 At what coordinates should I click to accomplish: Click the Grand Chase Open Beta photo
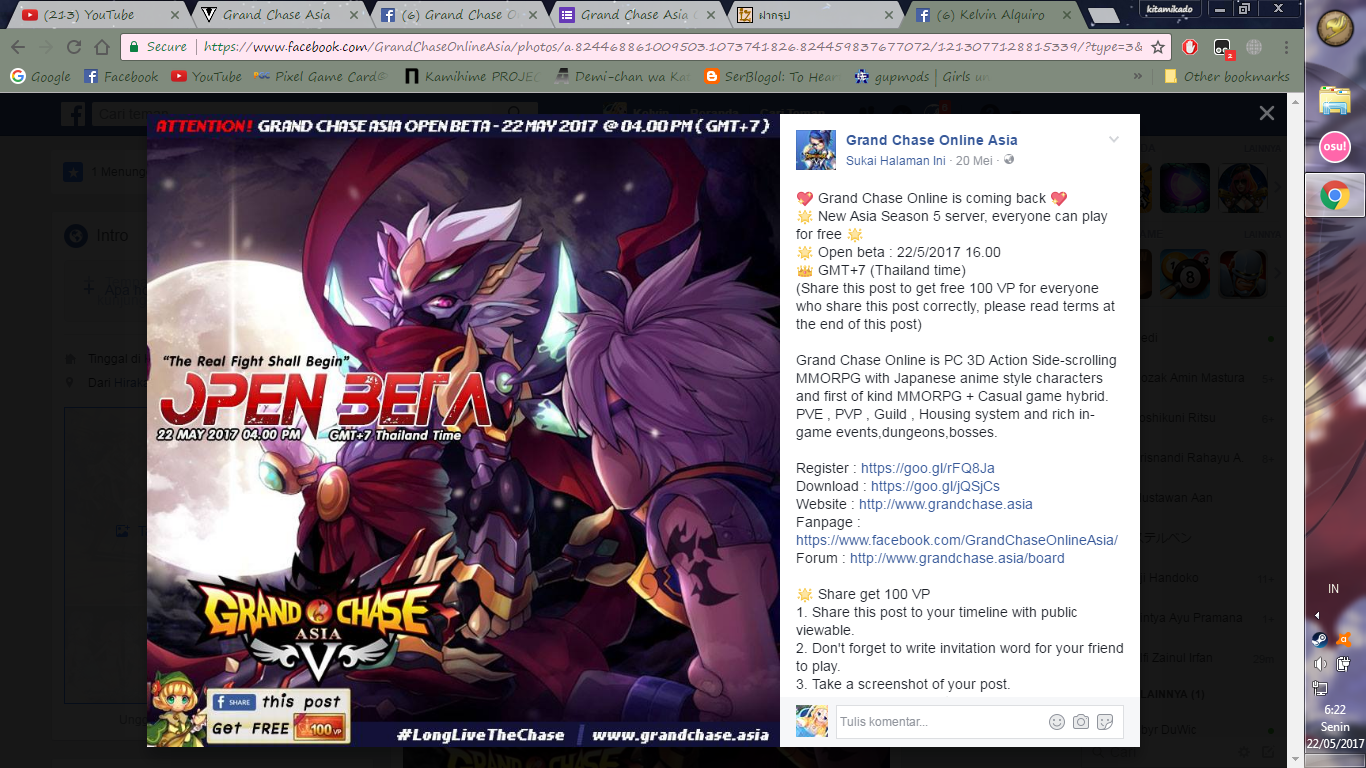(463, 430)
